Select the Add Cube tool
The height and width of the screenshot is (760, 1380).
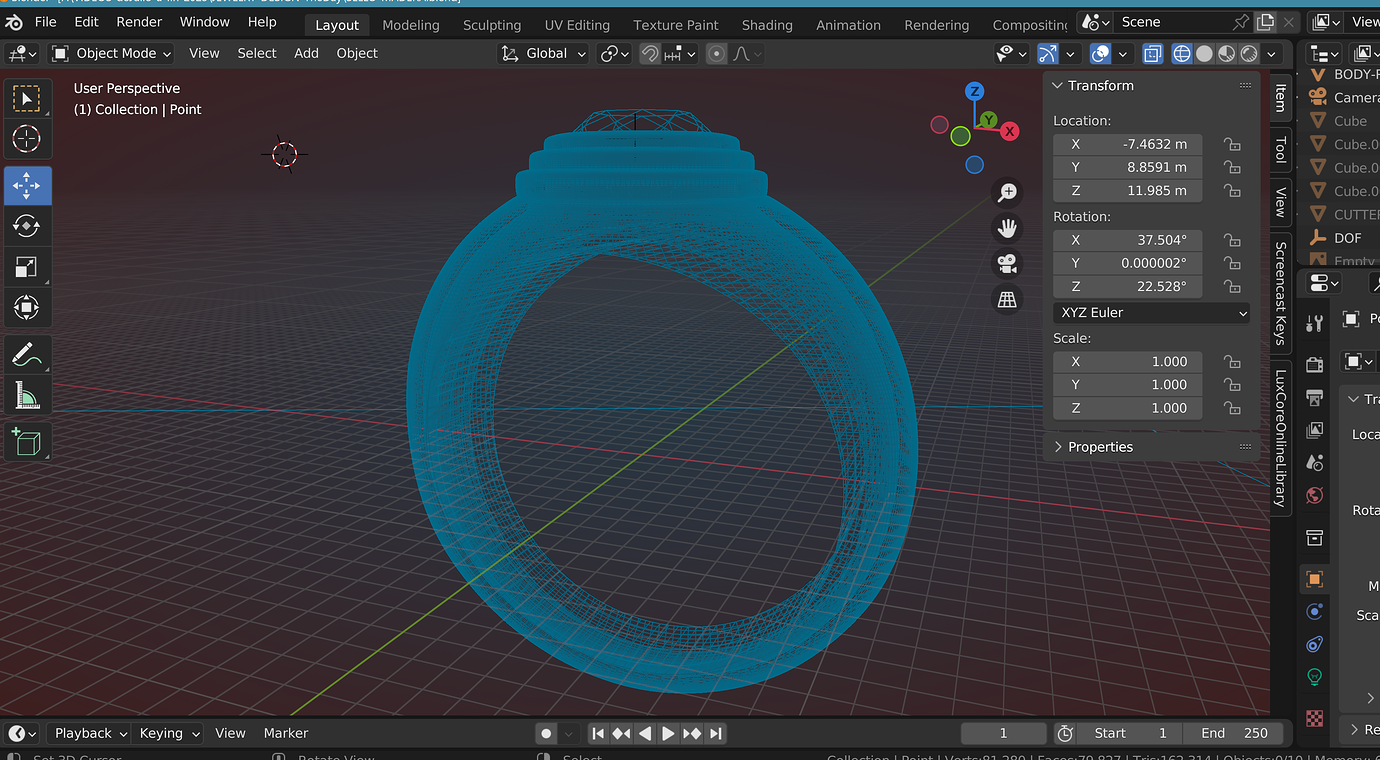[27, 441]
